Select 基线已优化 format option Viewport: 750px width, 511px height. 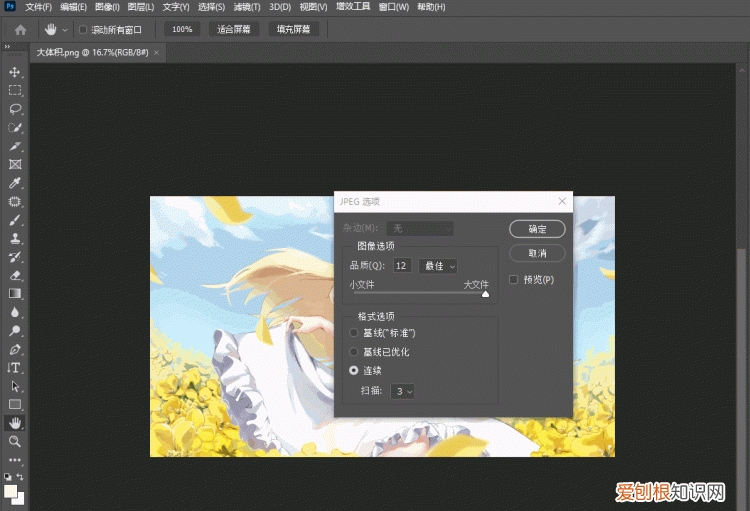[x=354, y=352]
